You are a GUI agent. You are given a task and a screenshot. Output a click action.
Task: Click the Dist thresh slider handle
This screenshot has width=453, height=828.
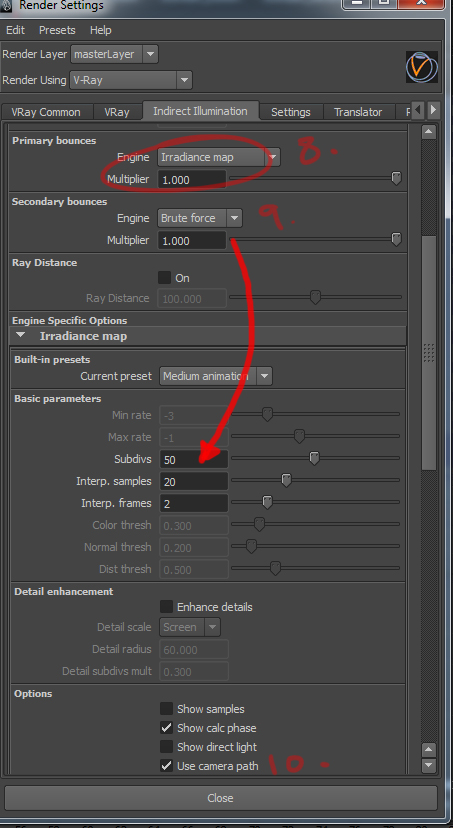click(275, 568)
